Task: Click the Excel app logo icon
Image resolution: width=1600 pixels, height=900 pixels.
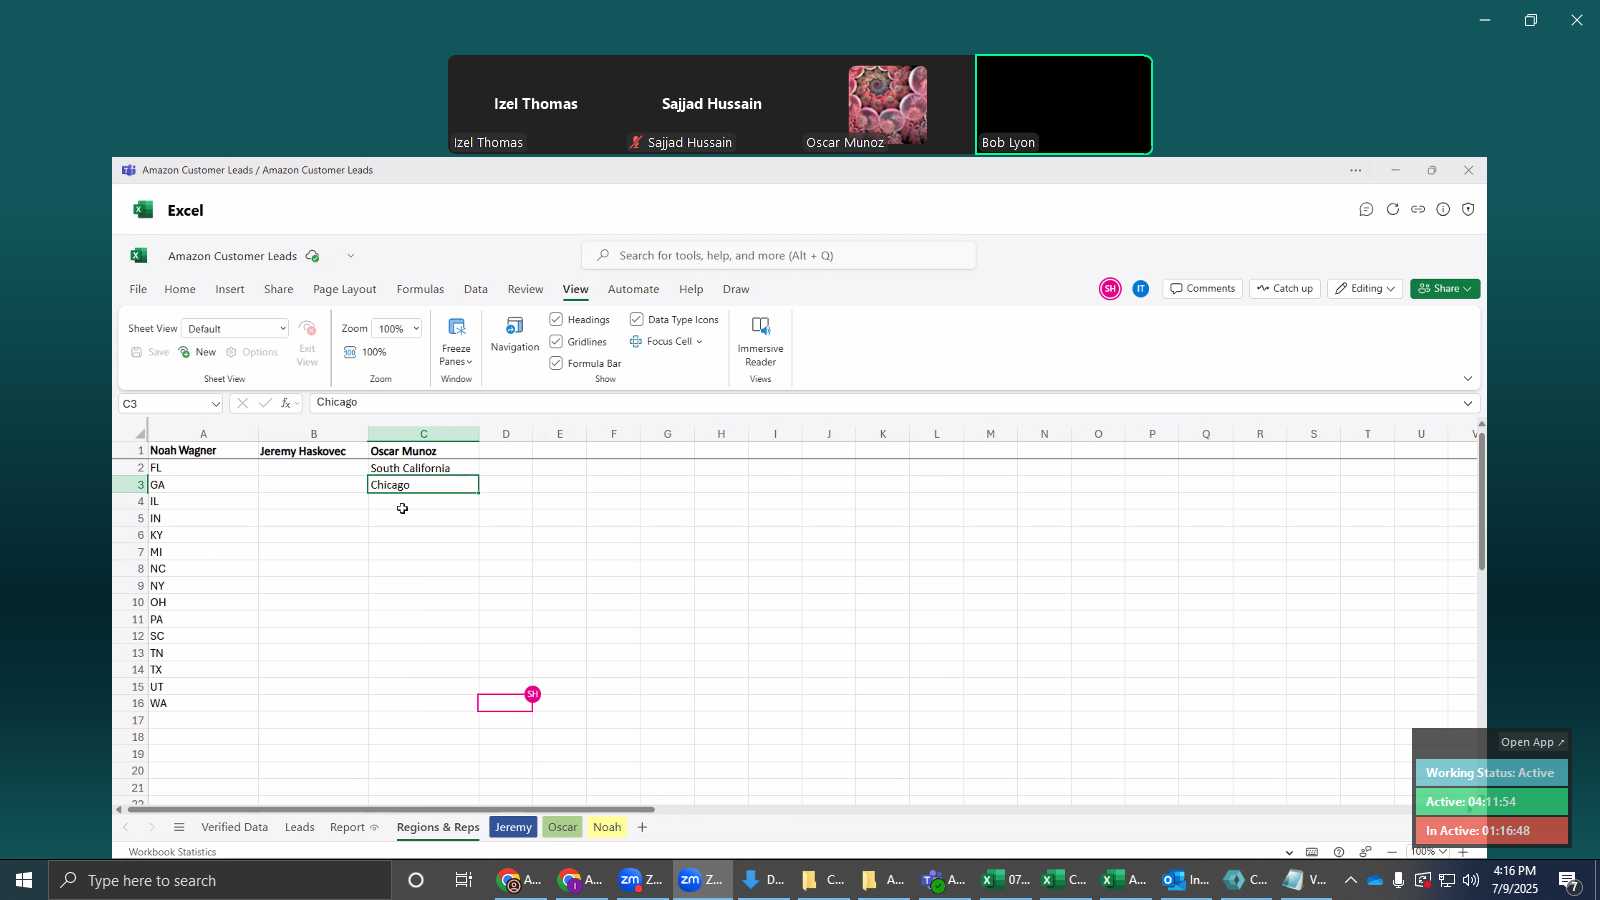Action: pos(139,256)
